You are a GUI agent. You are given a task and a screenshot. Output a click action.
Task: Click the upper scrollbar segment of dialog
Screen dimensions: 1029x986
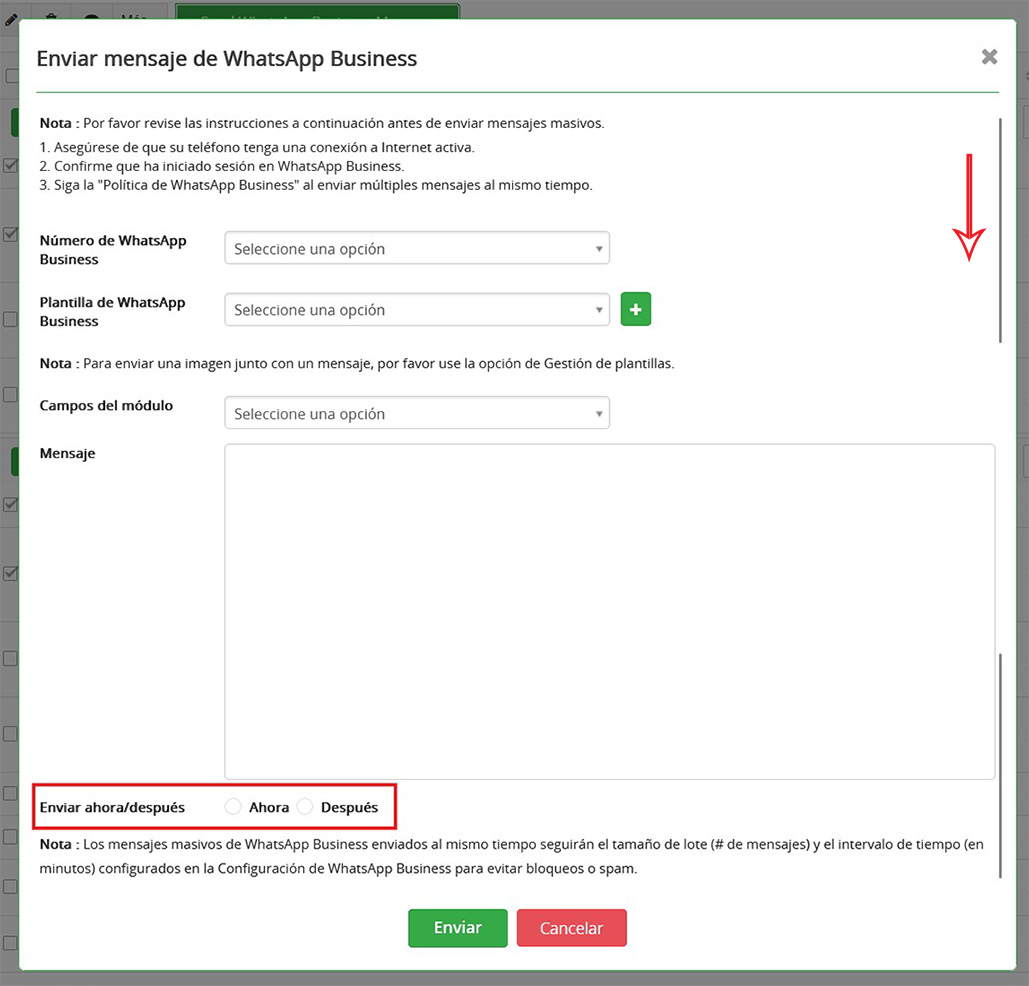1001,230
